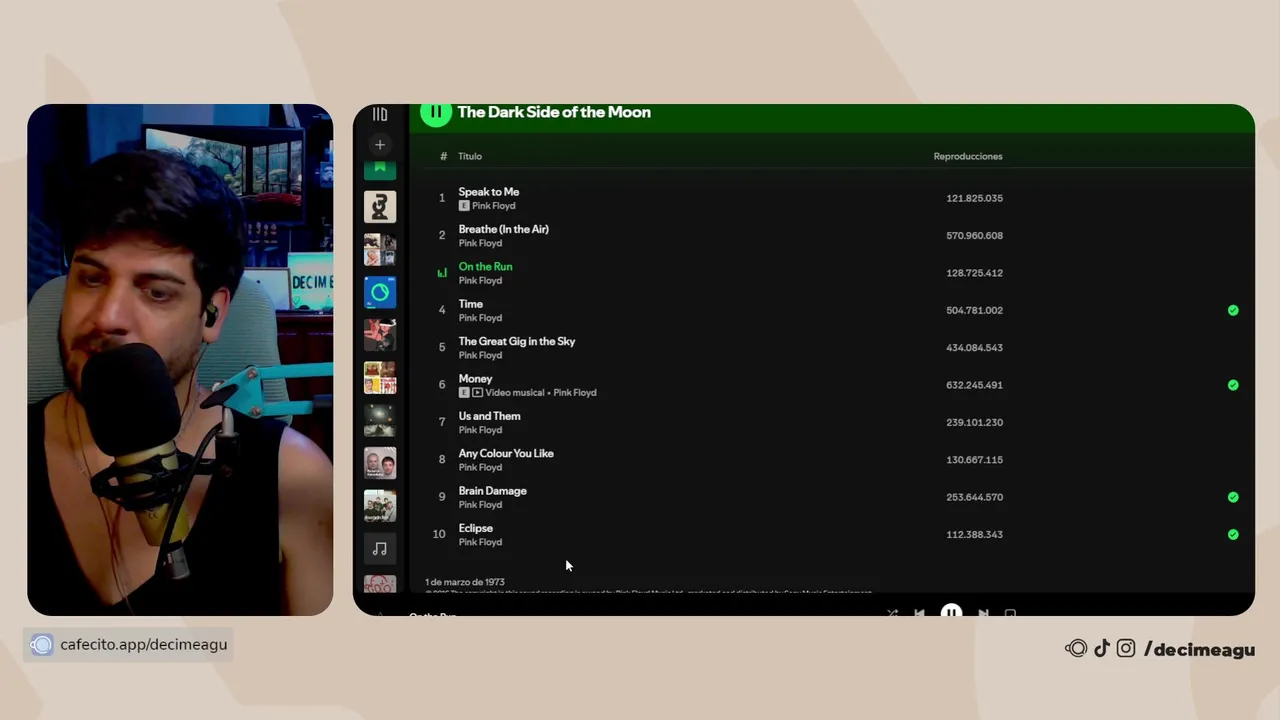Select the track Breathe (In the Air)
The height and width of the screenshot is (720, 1280).
tap(503, 229)
